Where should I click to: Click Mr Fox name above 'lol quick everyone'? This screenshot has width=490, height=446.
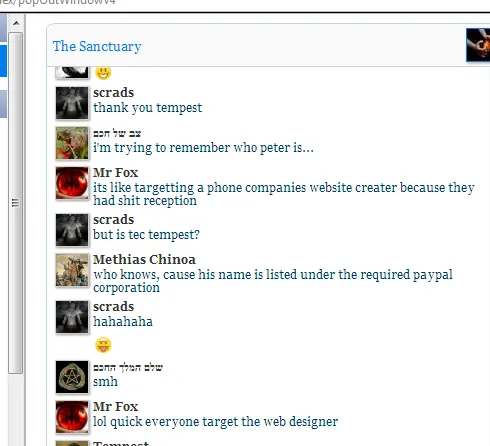tap(115, 407)
